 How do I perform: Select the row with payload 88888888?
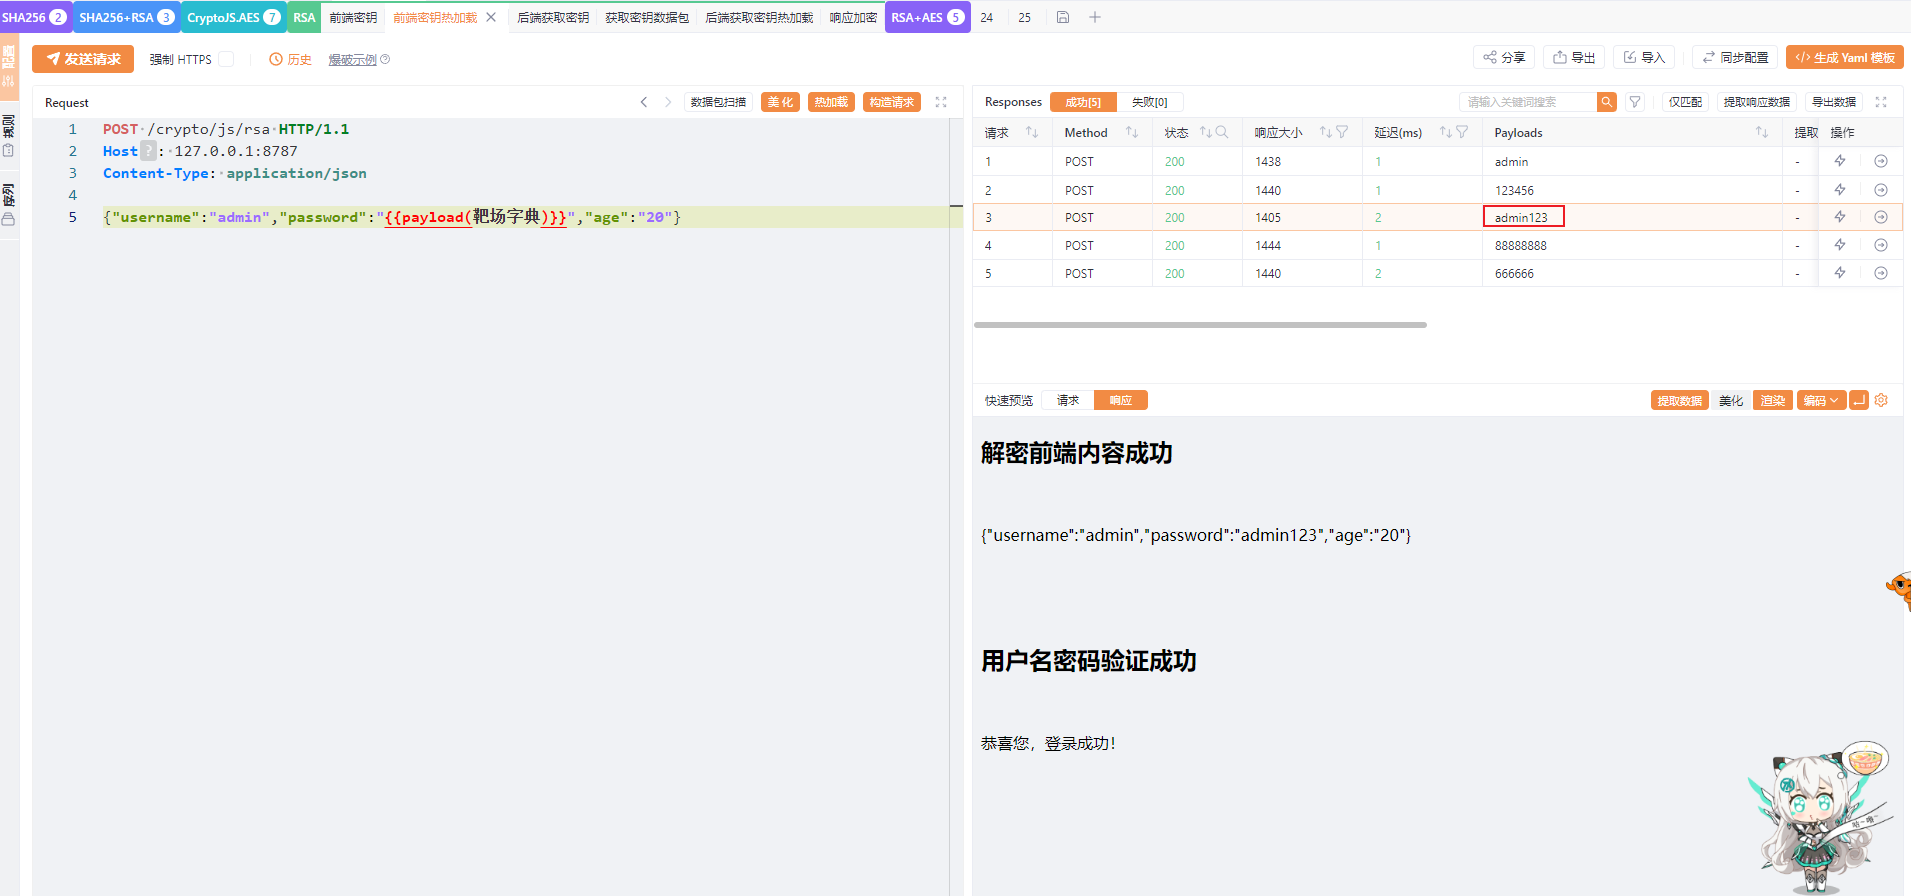pos(1437,245)
